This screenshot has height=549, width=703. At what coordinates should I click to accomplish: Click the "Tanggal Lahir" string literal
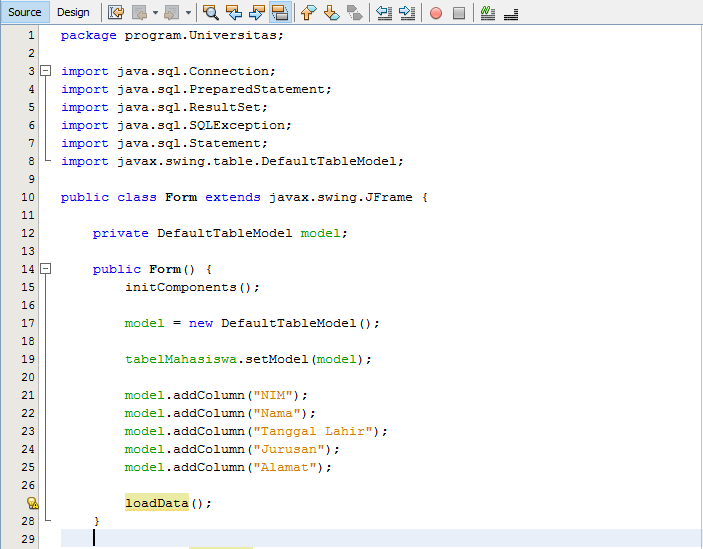pos(313,431)
